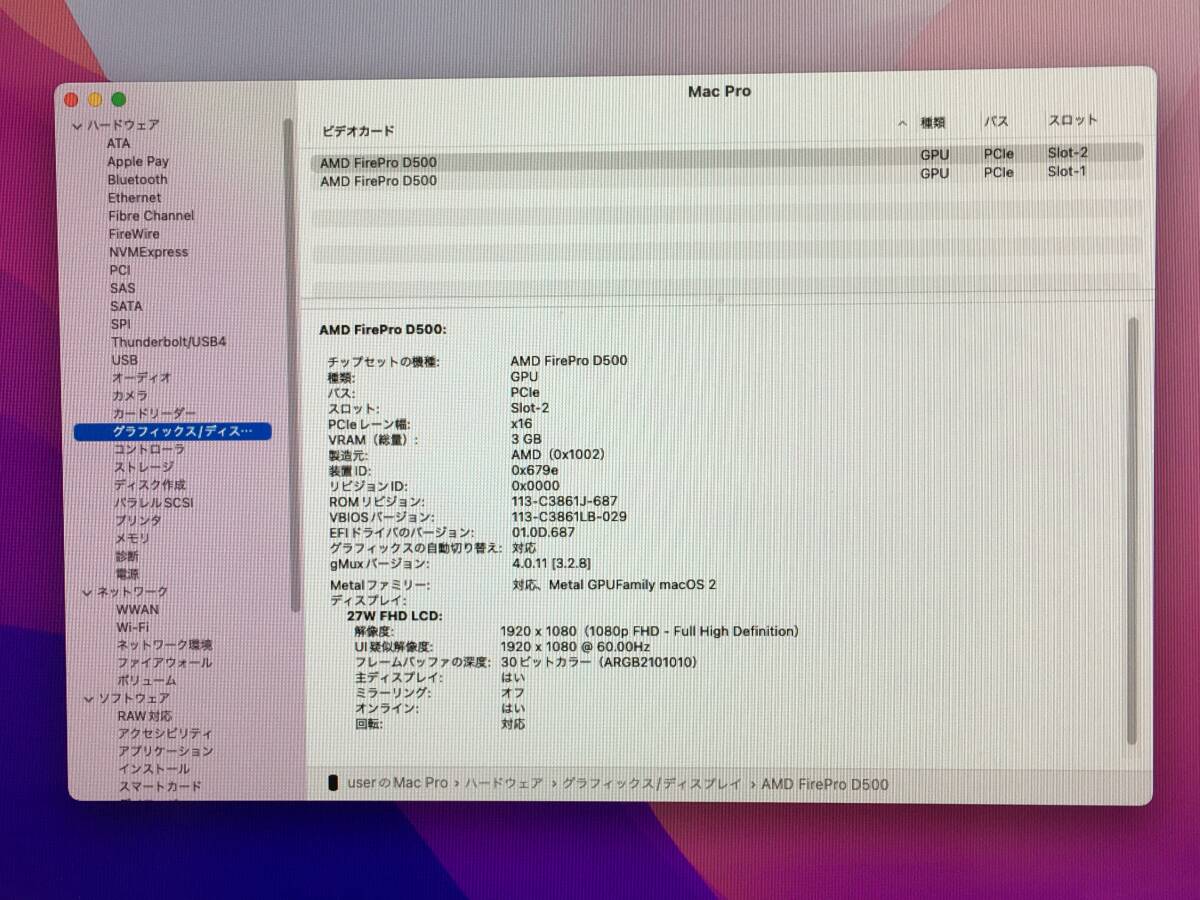The width and height of the screenshot is (1200, 900).
Task: Select SAS in sidebar
Action: tap(122, 288)
